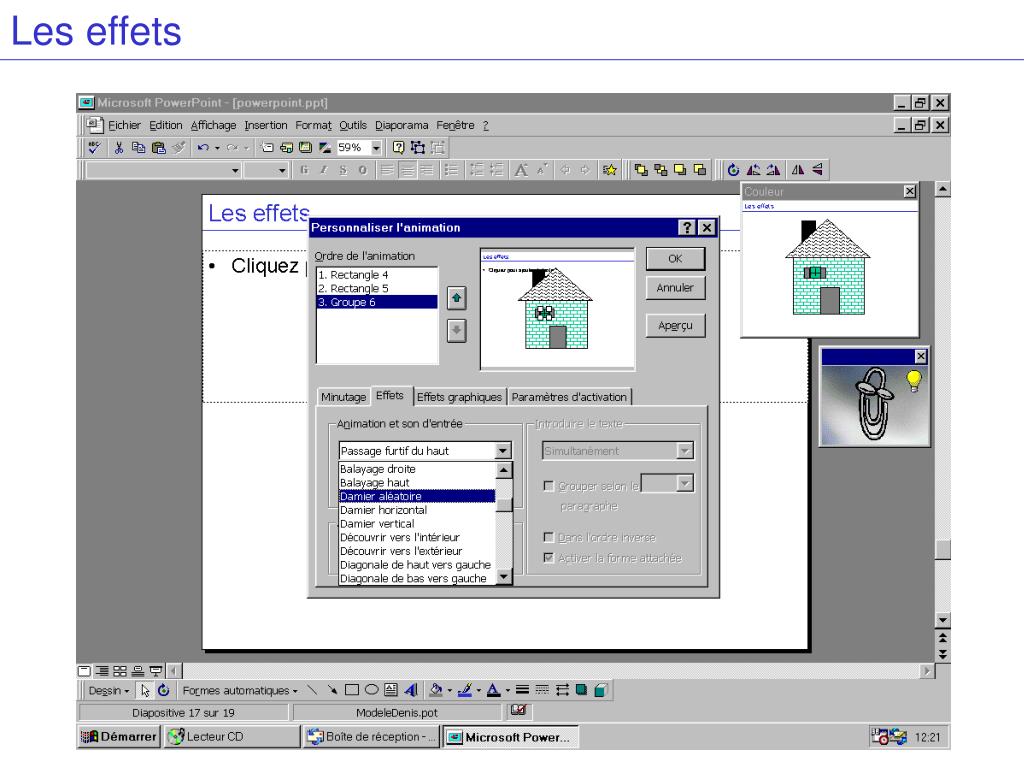Open the 'Formes automatiques' dropdown
The image size is (1024, 768).
[x=240, y=690]
